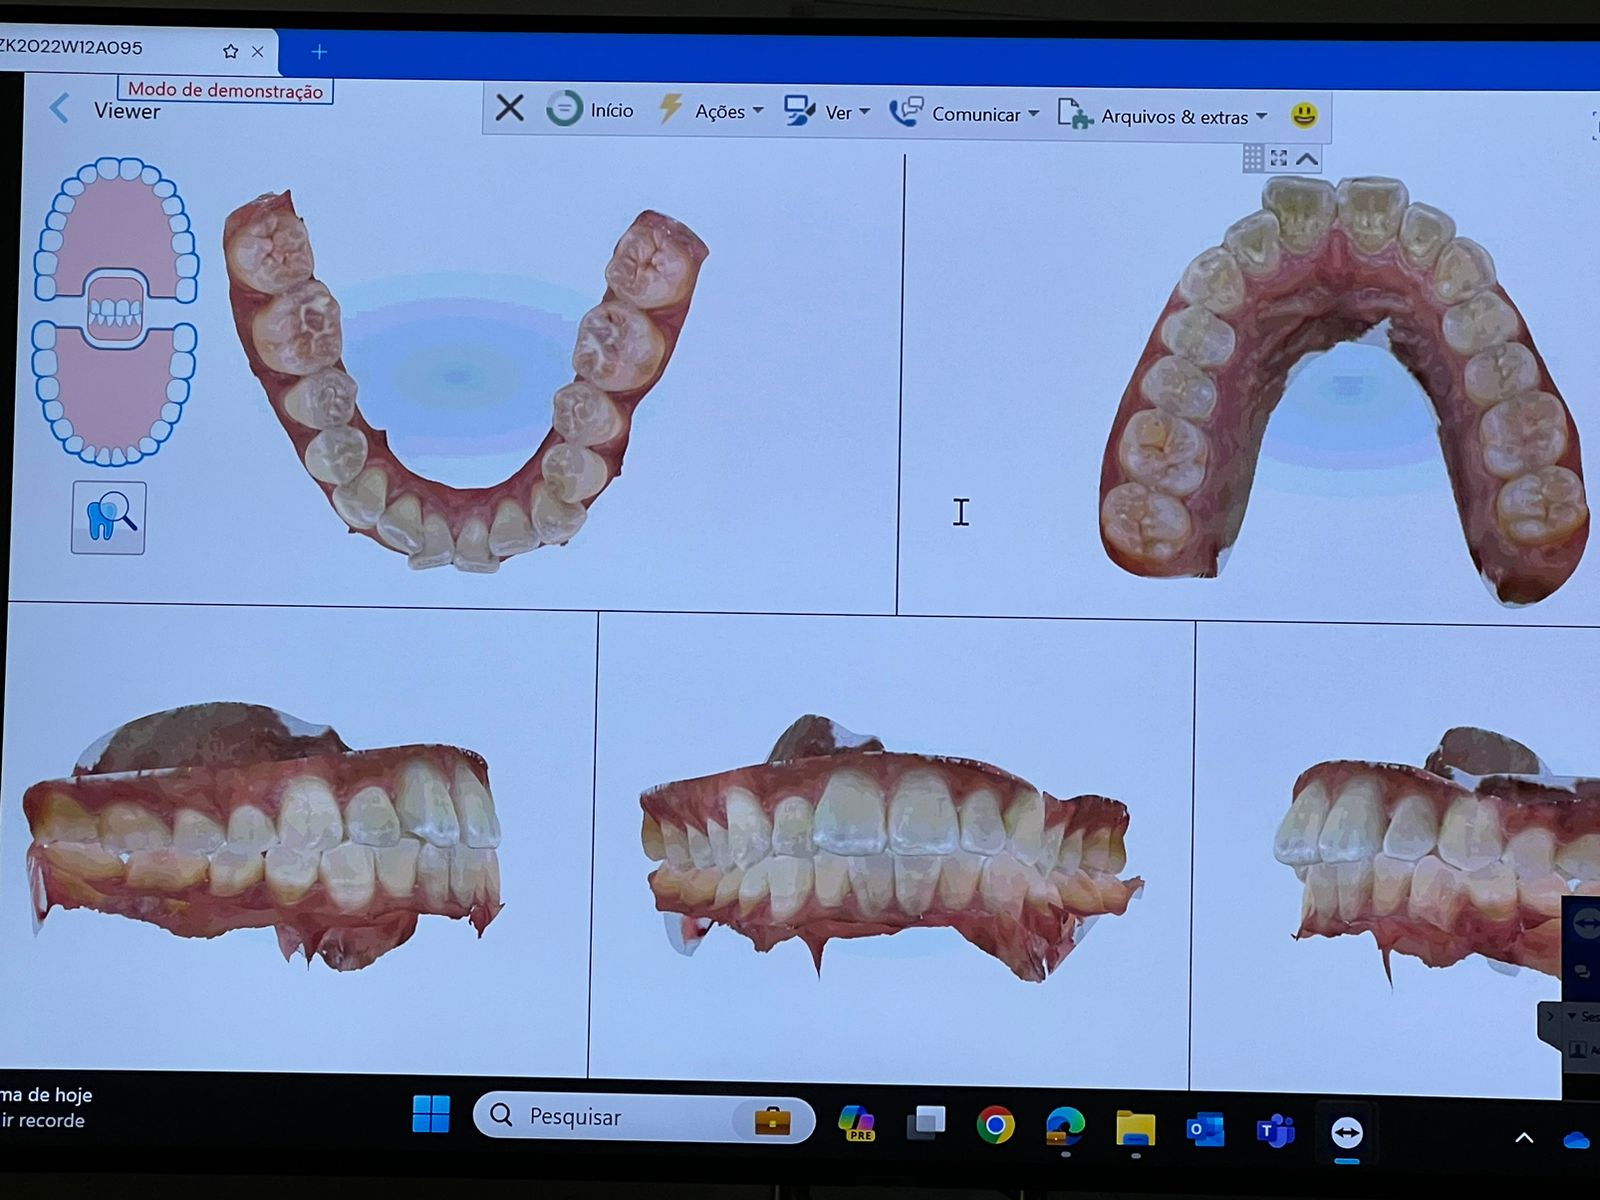Click the smiley face feedback icon
The width and height of the screenshot is (1600, 1200).
point(1304,116)
